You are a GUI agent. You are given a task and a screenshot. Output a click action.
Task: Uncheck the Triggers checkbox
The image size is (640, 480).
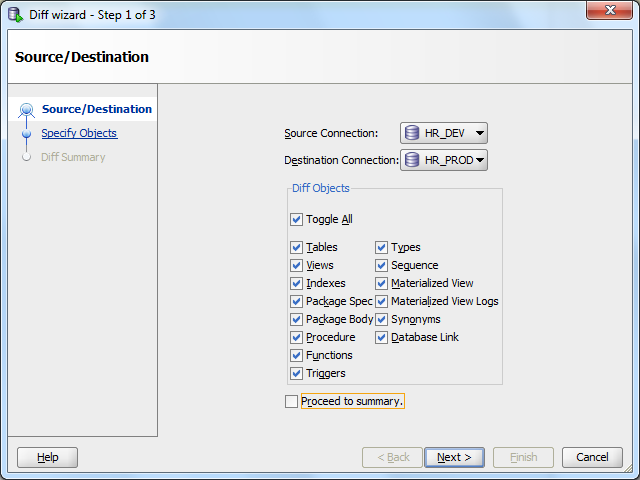pyautogui.click(x=296, y=373)
